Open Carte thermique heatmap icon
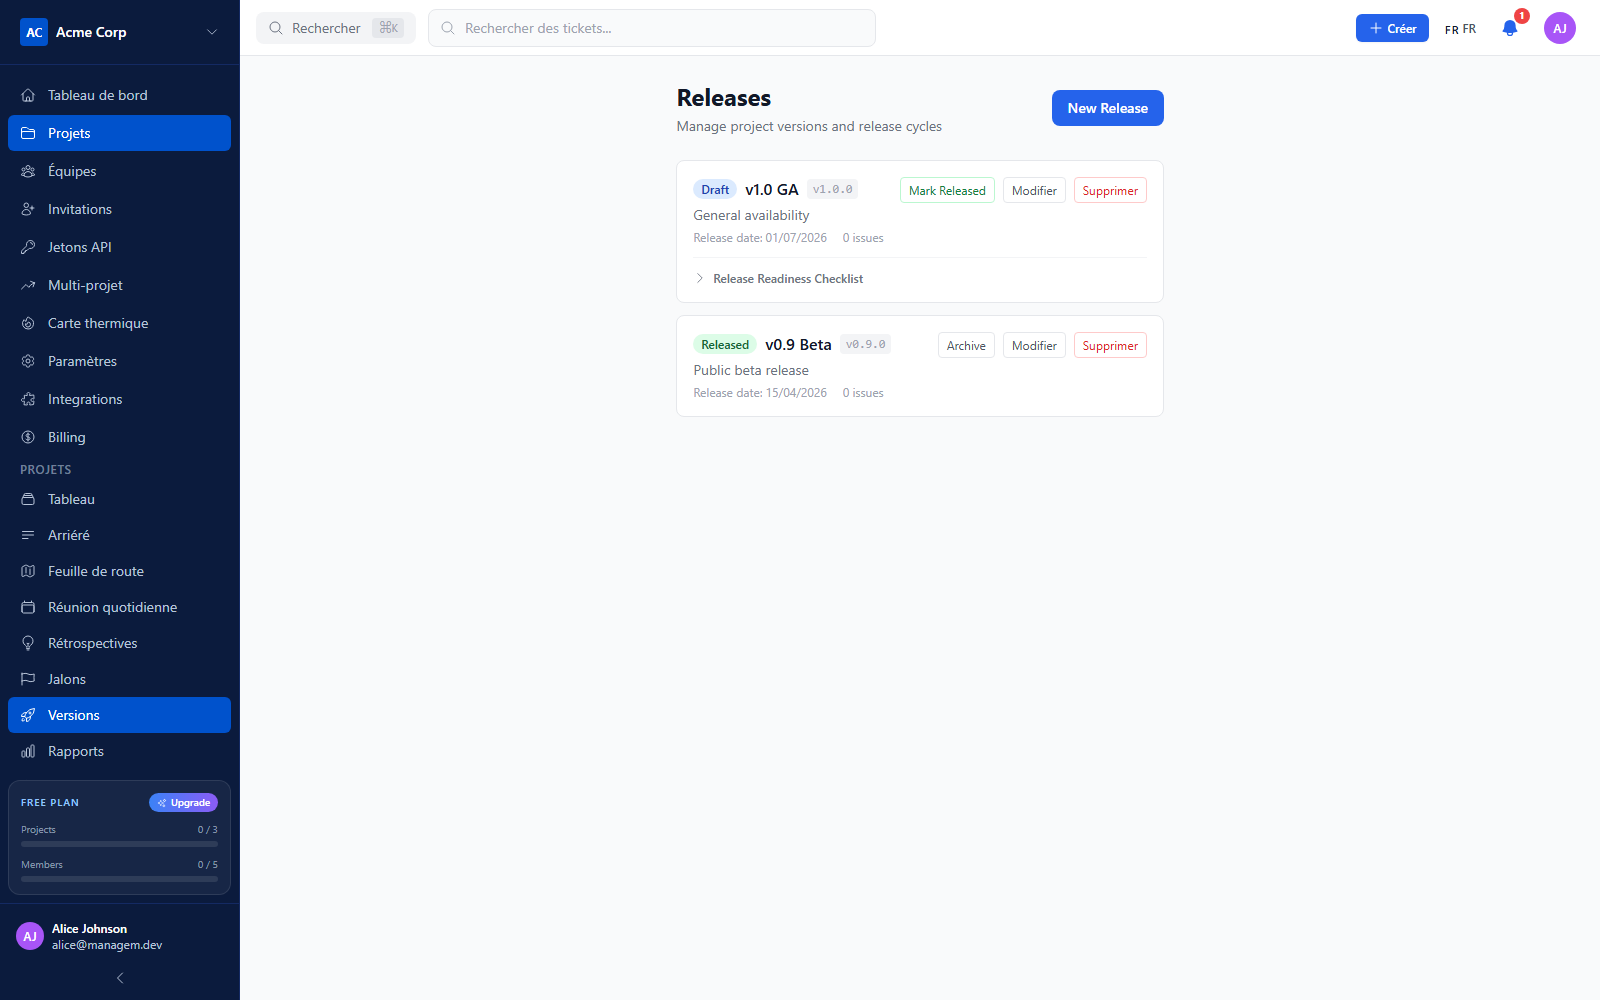 pyautogui.click(x=28, y=323)
